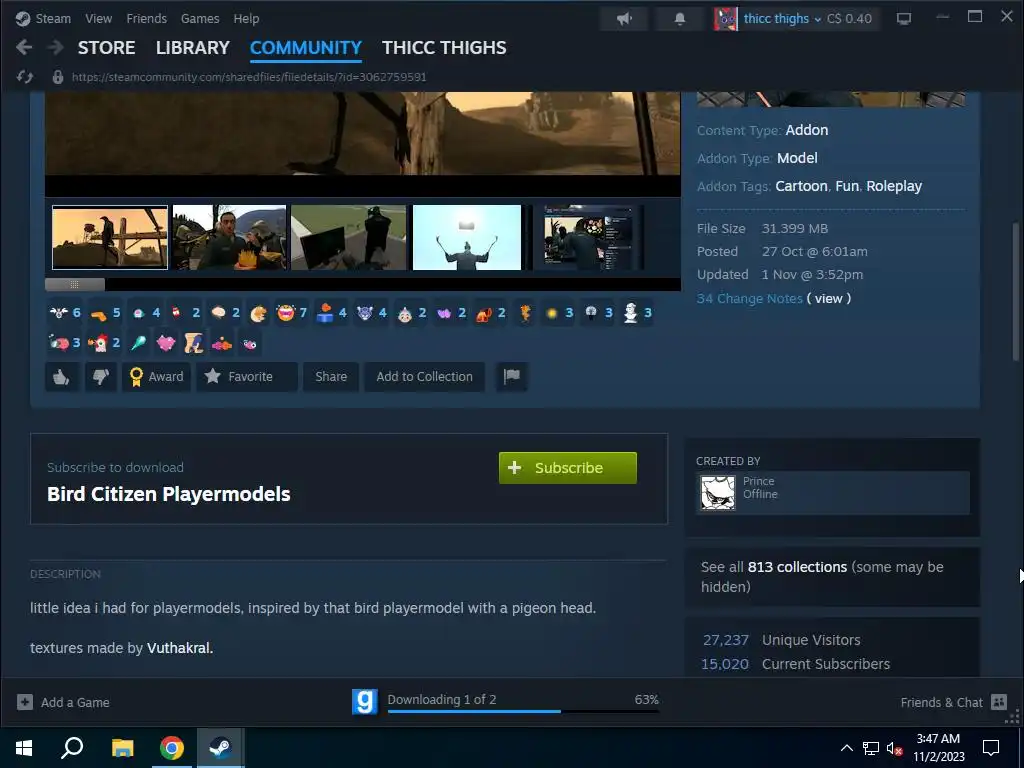Click the muted volume tray icon

[894, 748]
